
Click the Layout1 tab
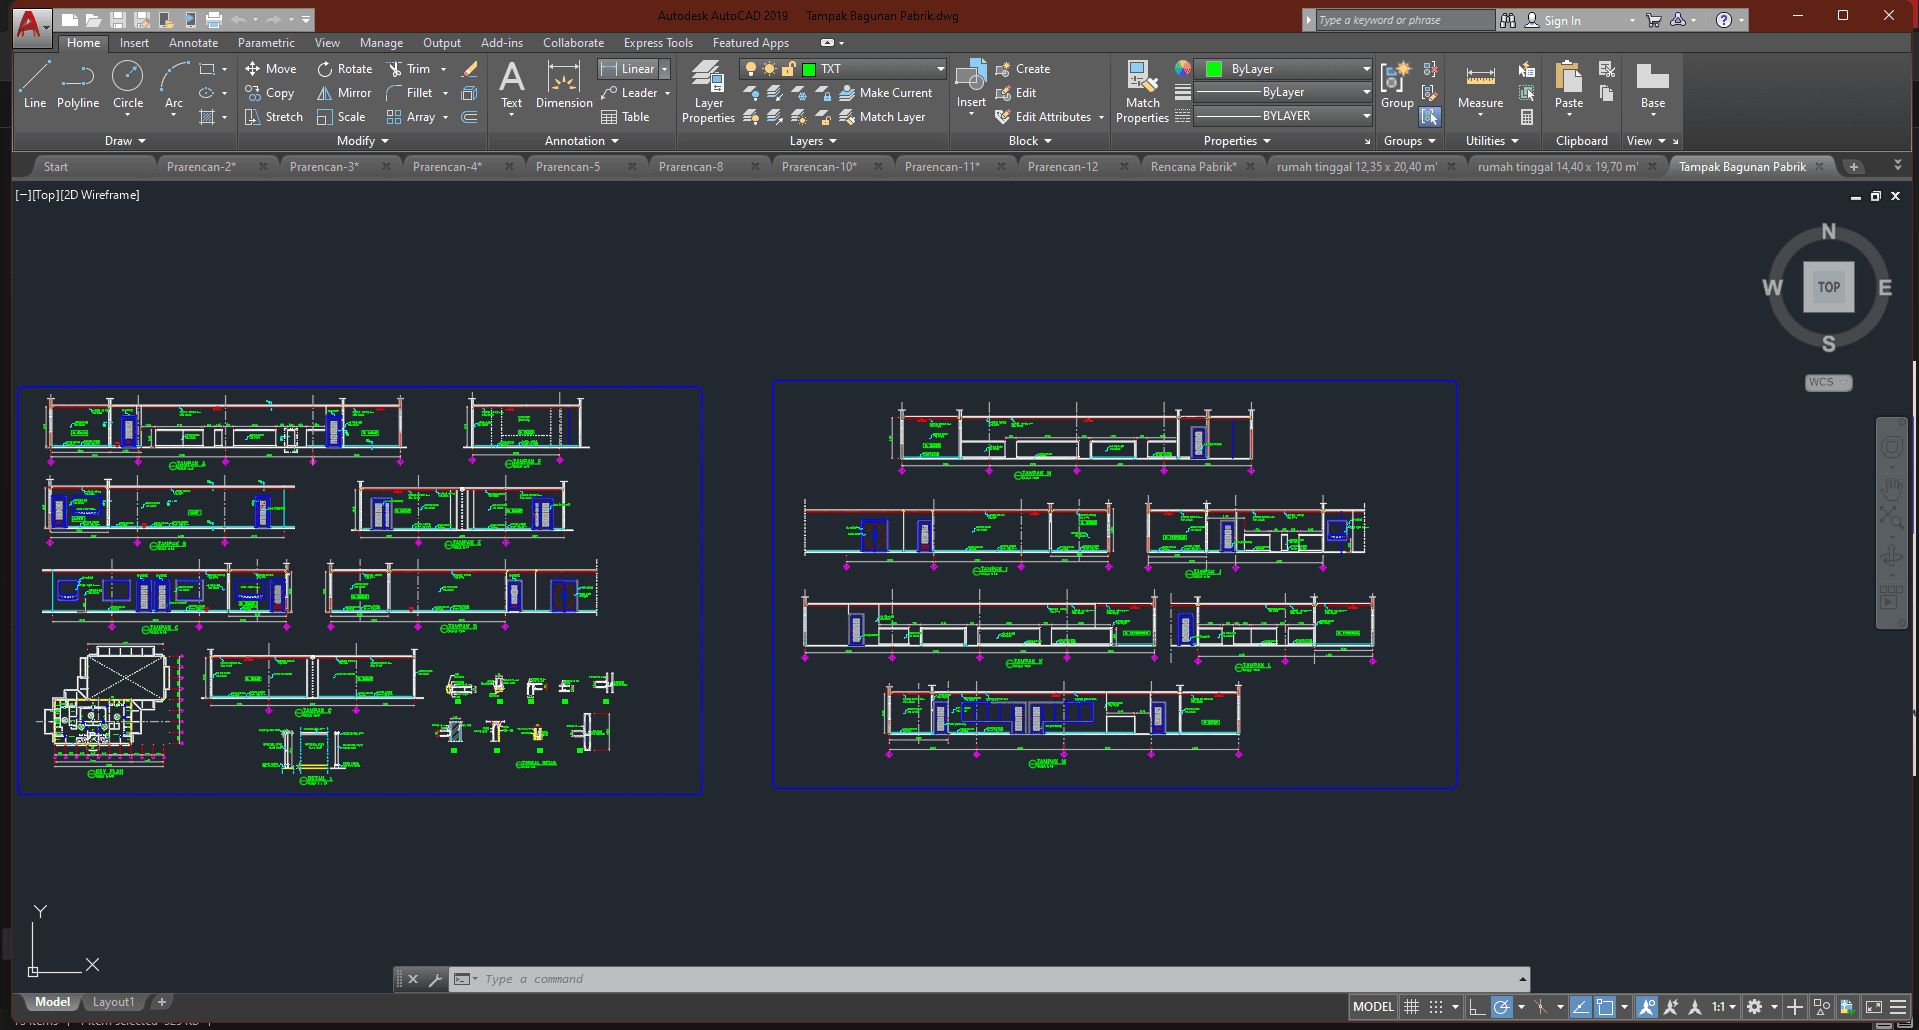coord(113,1002)
